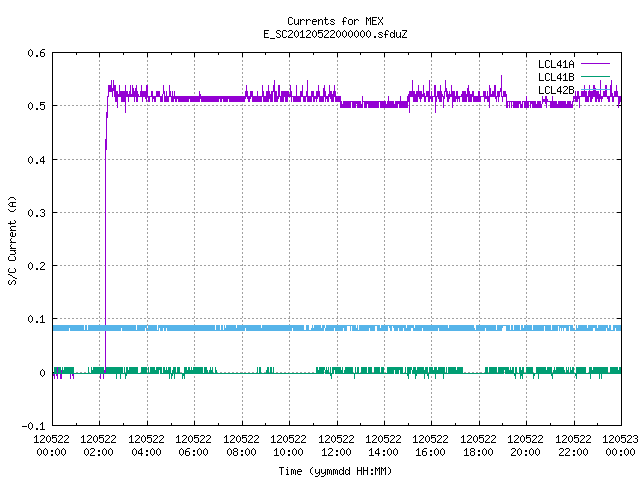The image size is (640, 480).
Task: Click the green LCL41B legend line sample
Action: click(x=596, y=77)
